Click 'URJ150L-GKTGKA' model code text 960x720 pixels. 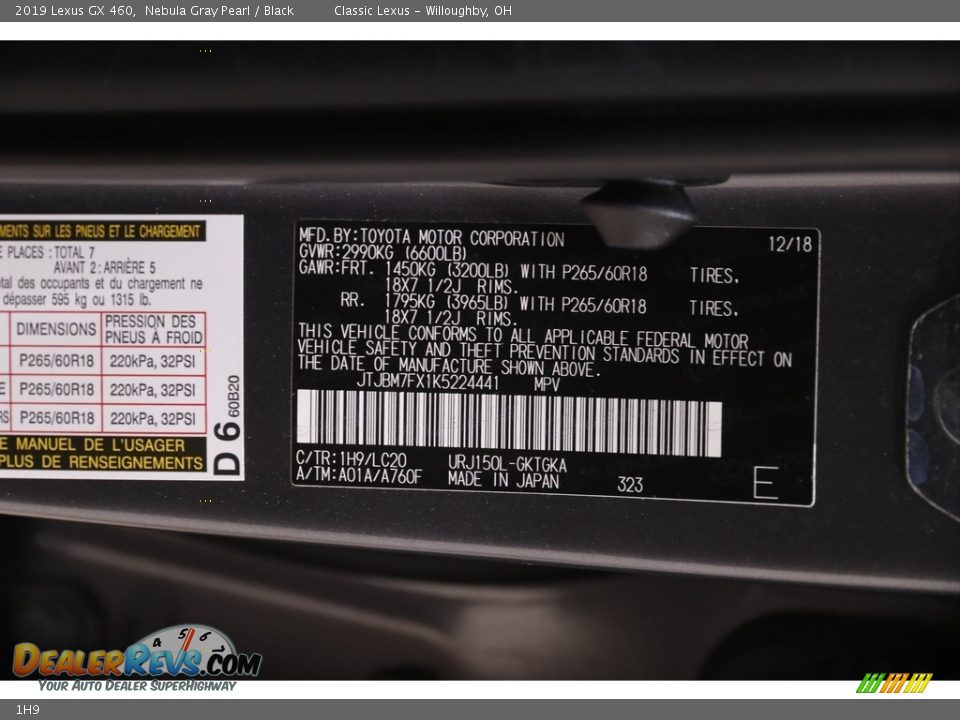pos(507,463)
